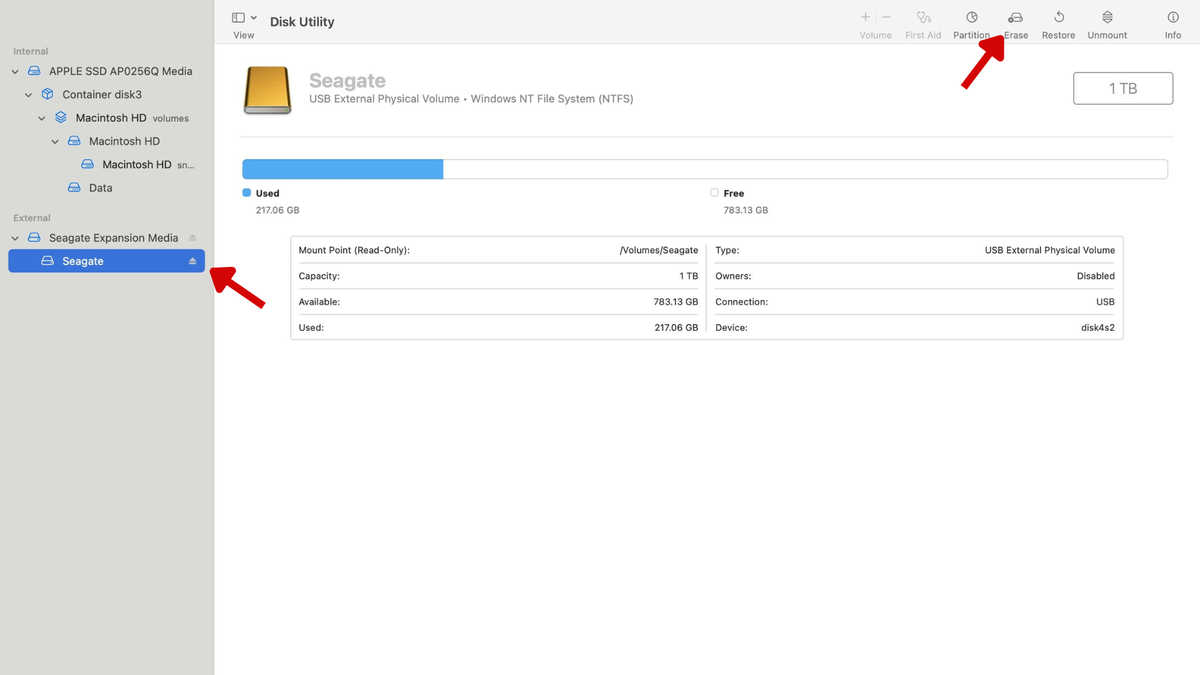Collapse the Container disk3 item

click(29, 95)
